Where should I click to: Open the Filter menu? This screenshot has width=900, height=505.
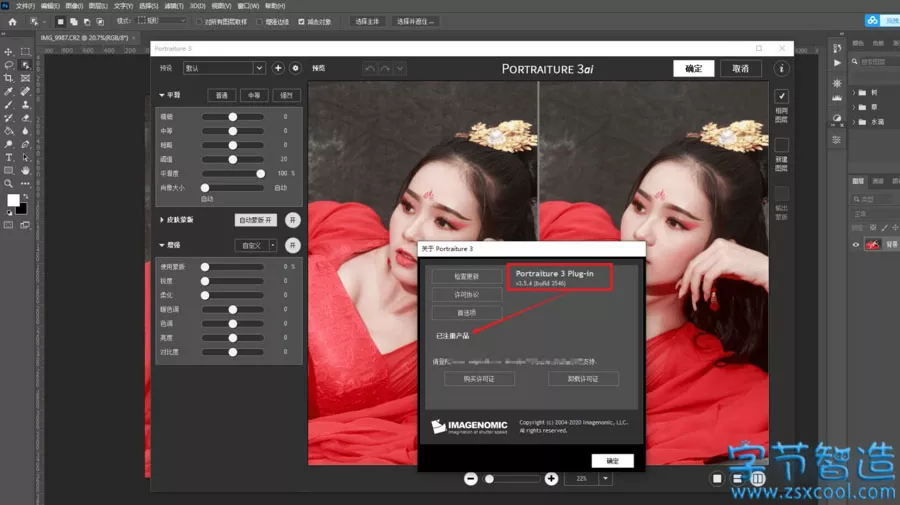click(174, 6)
